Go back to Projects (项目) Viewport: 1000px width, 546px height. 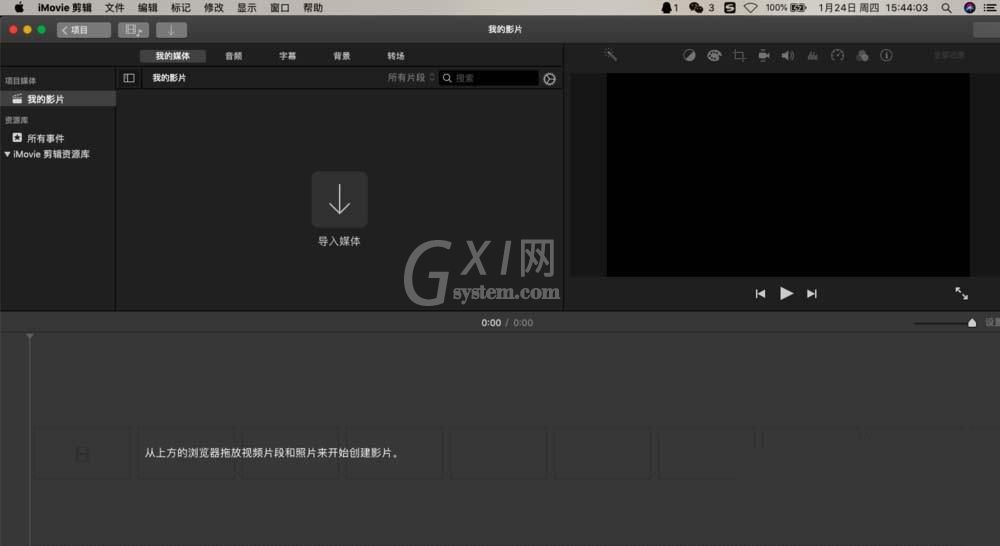[84, 30]
